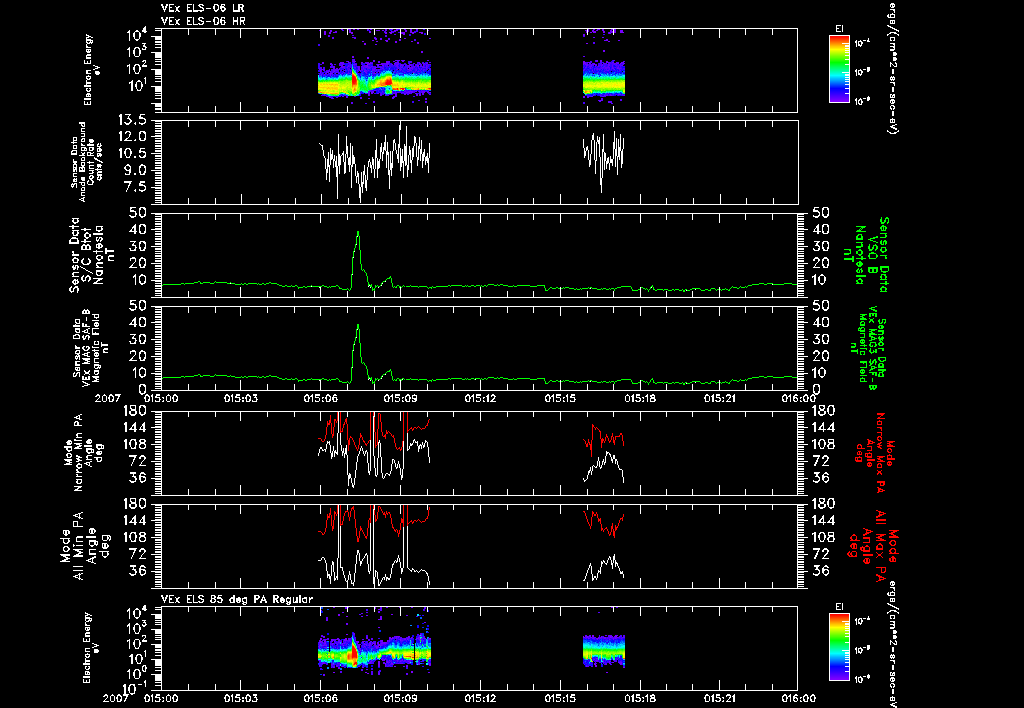Click 016:00 on the bottom time axis
The image size is (1024, 708).
pos(798,698)
